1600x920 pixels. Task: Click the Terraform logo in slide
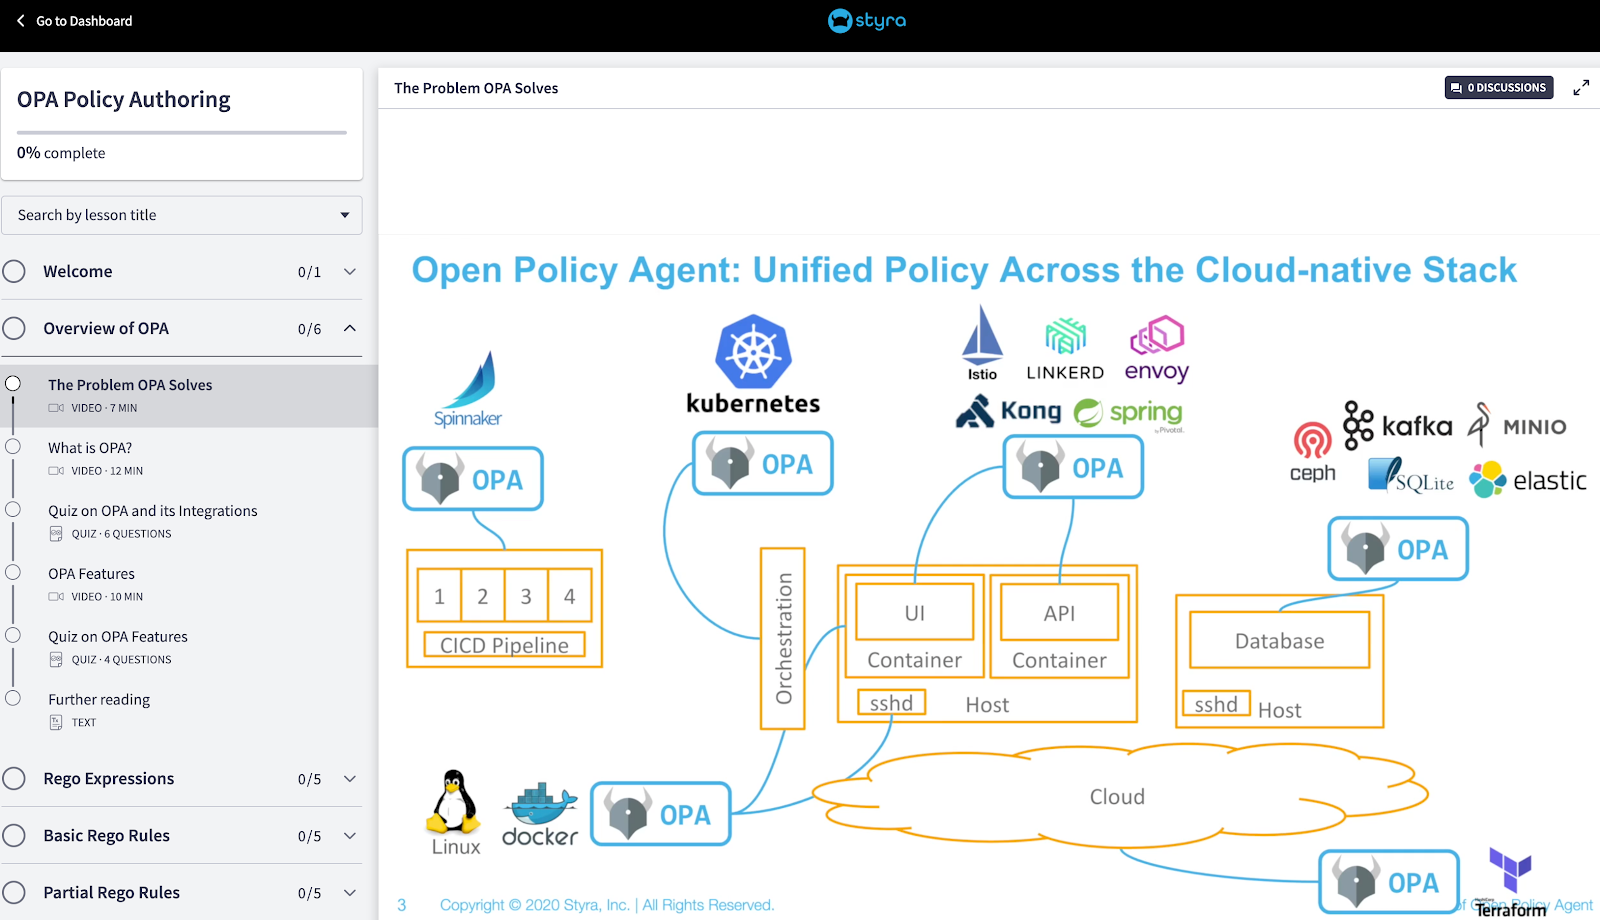[x=1510, y=882]
